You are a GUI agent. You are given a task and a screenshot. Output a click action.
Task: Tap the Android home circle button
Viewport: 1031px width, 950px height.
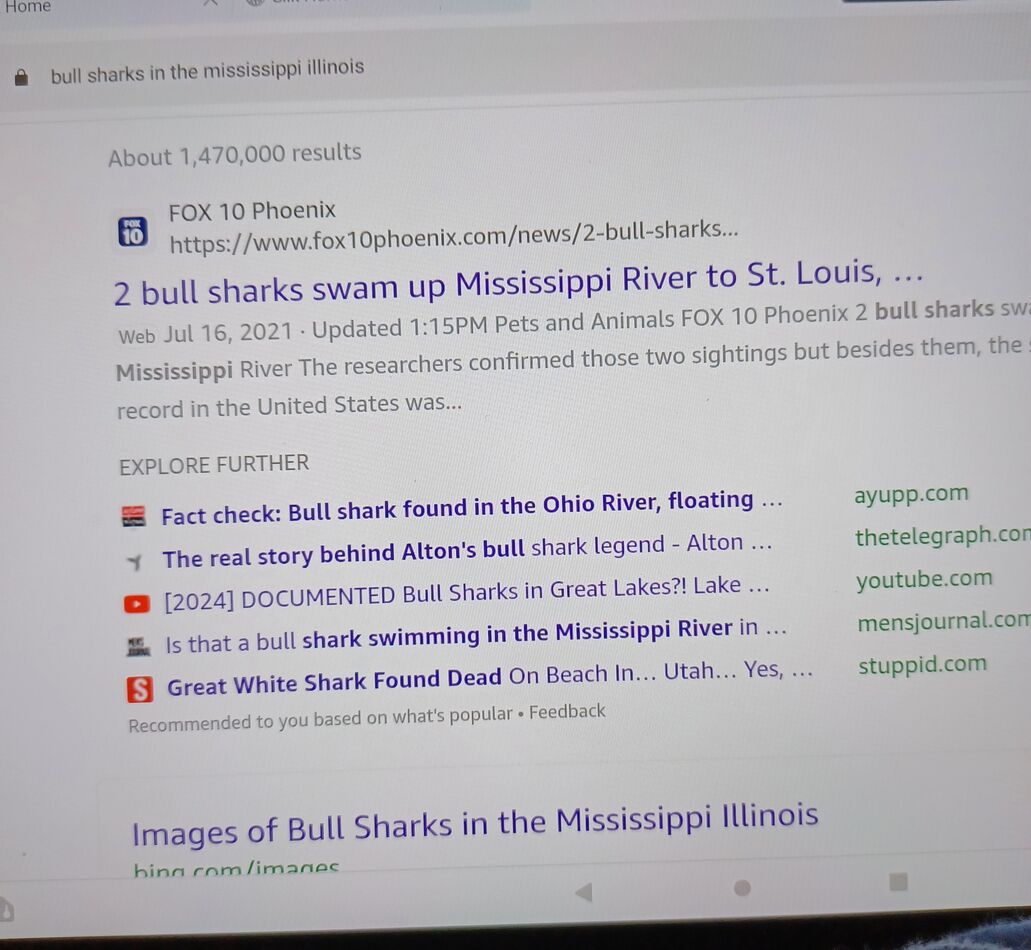[742, 888]
